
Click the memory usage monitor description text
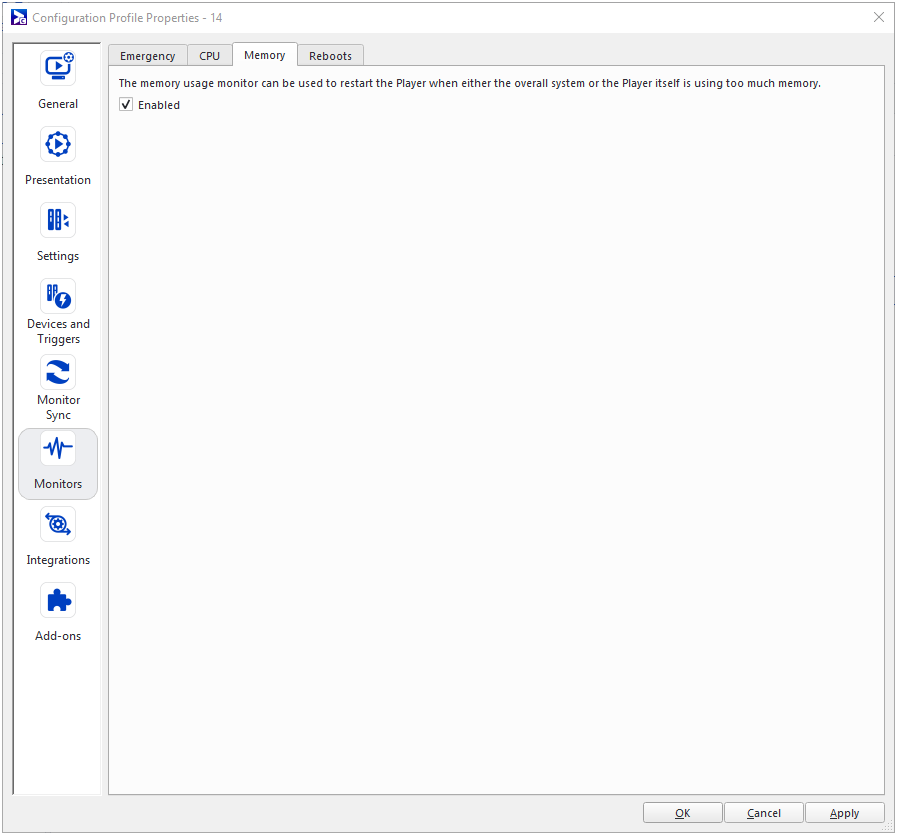pos(469,84)
